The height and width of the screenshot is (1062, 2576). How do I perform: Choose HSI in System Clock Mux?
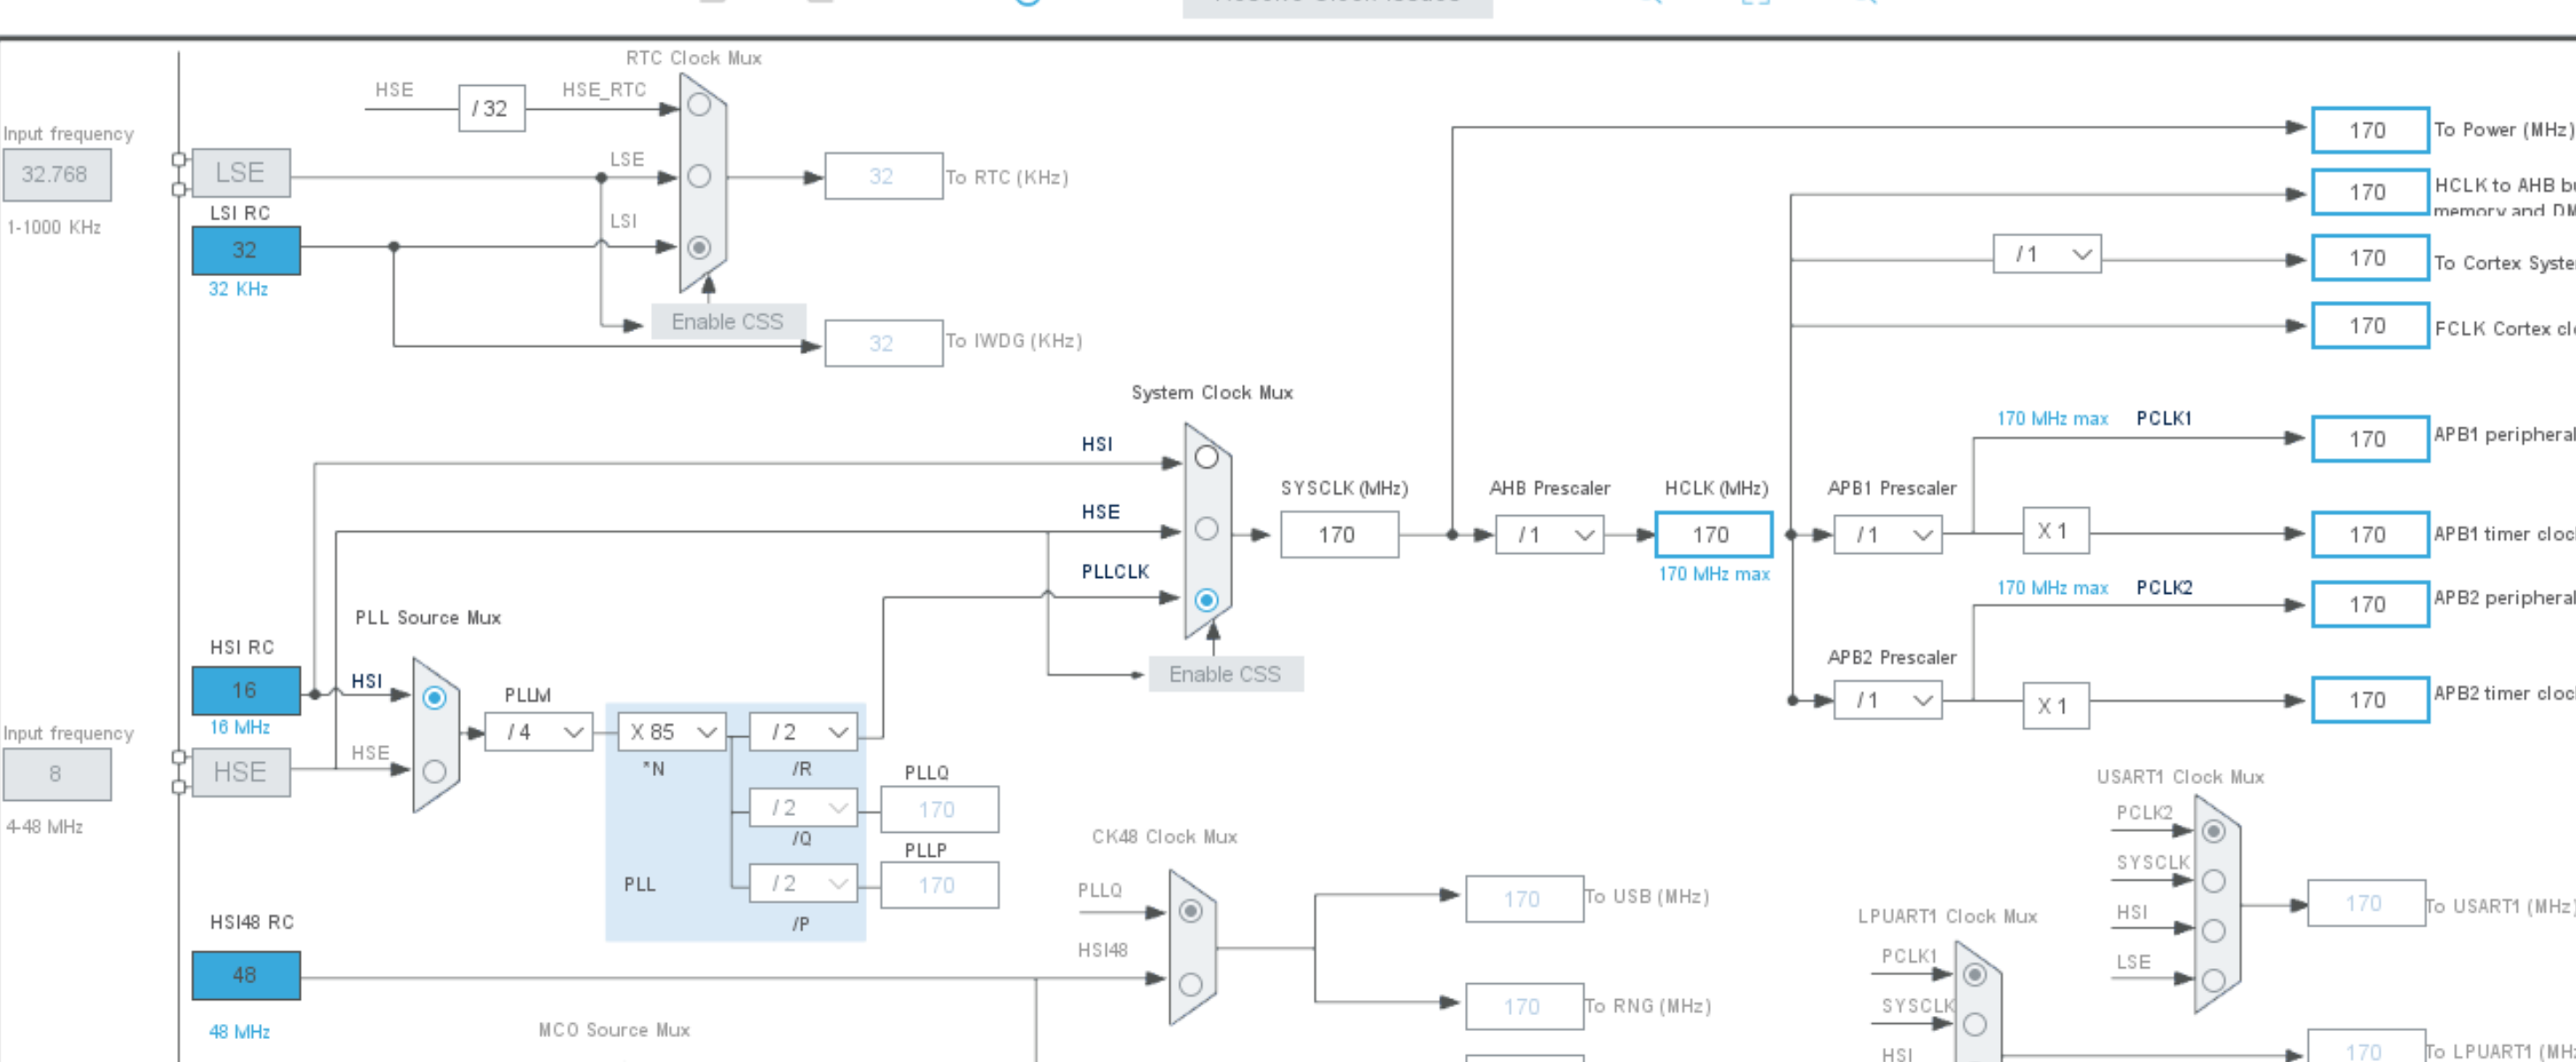1207,457
